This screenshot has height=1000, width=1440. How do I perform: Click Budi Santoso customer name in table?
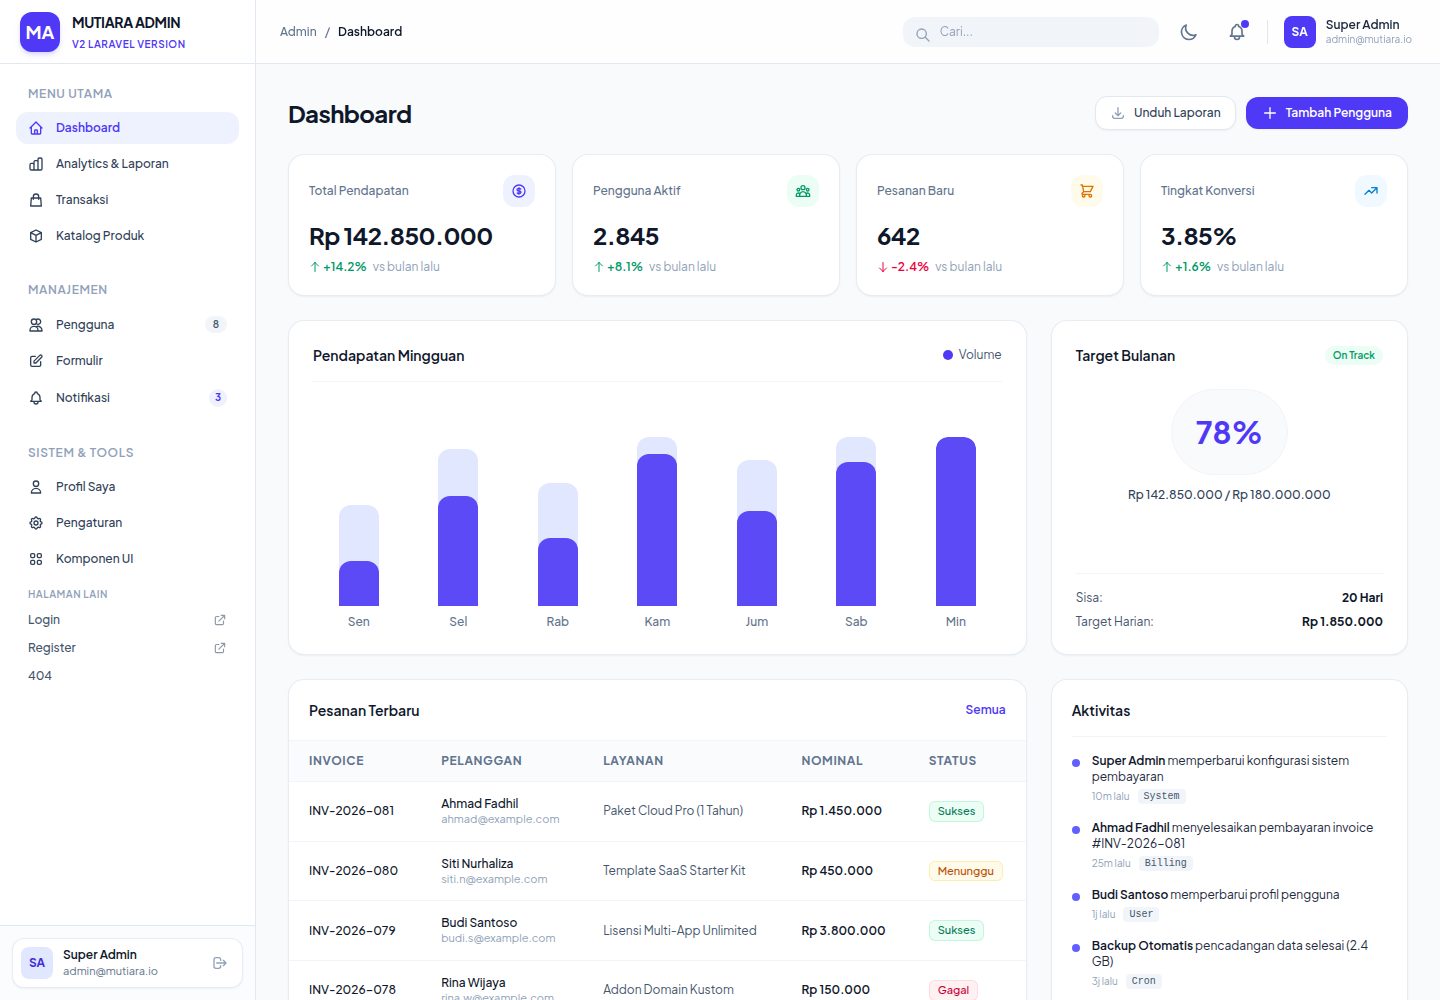coord(479,923)
